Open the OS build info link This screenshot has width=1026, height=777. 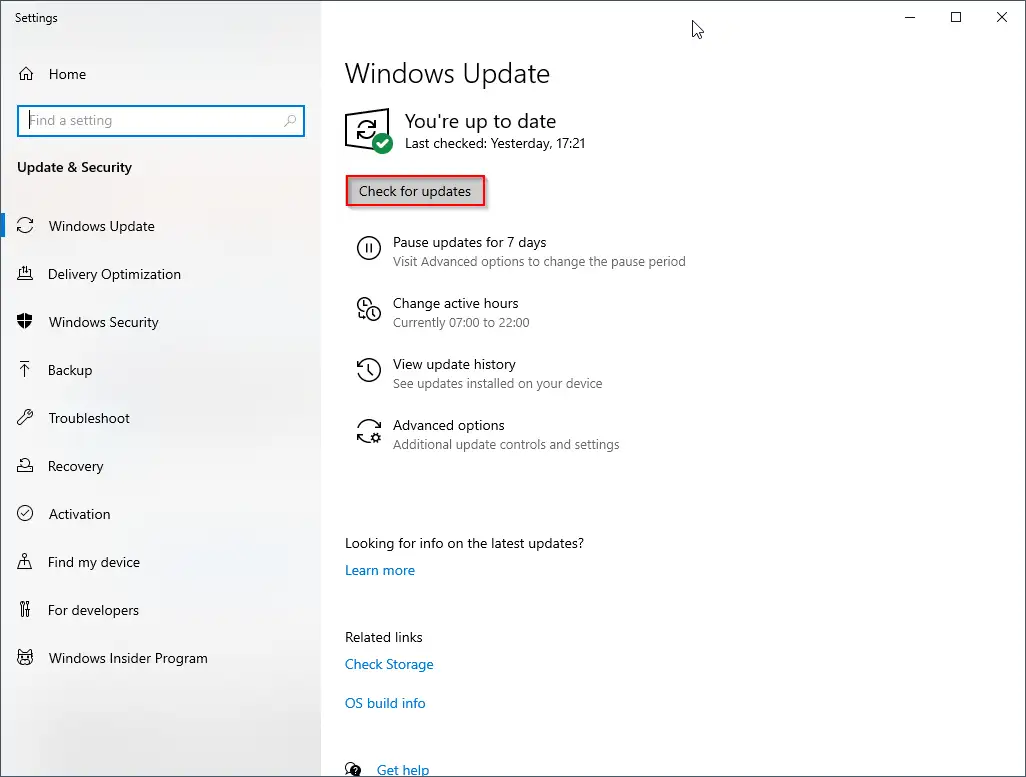[x=385, y=703]
